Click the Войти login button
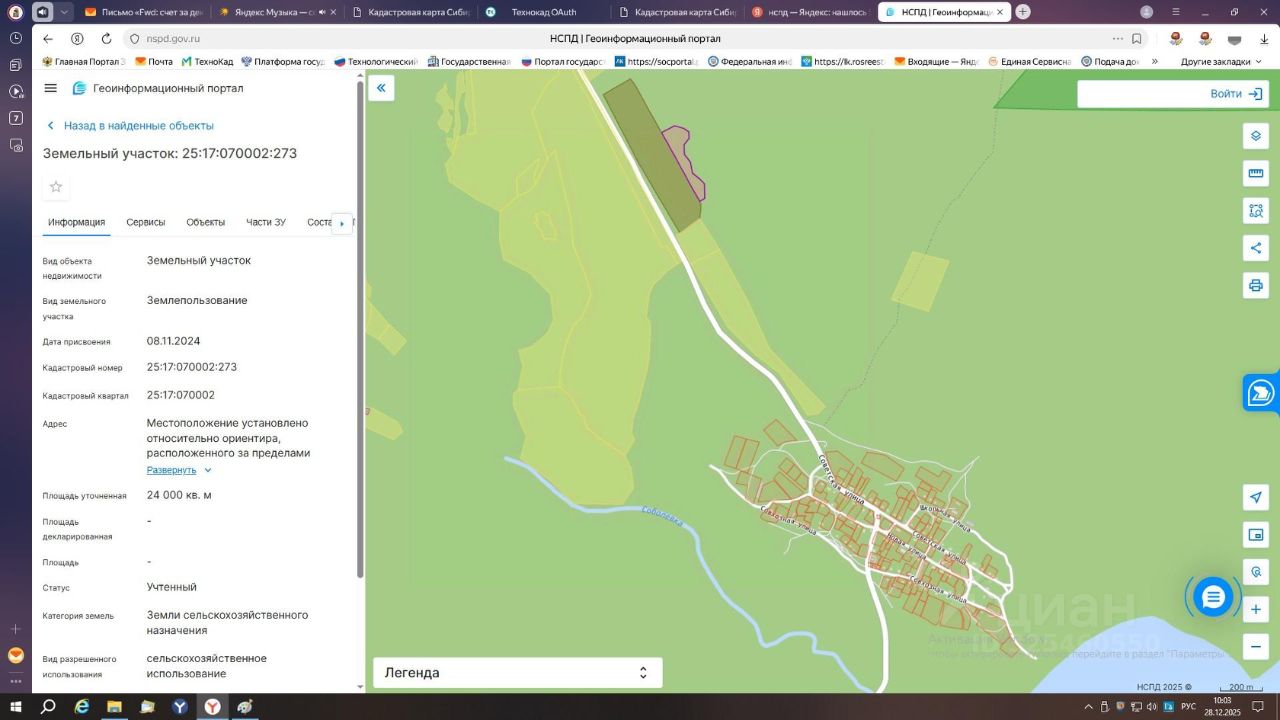This screenshot has width=1280, height=720. click(x=1237, y=94)
